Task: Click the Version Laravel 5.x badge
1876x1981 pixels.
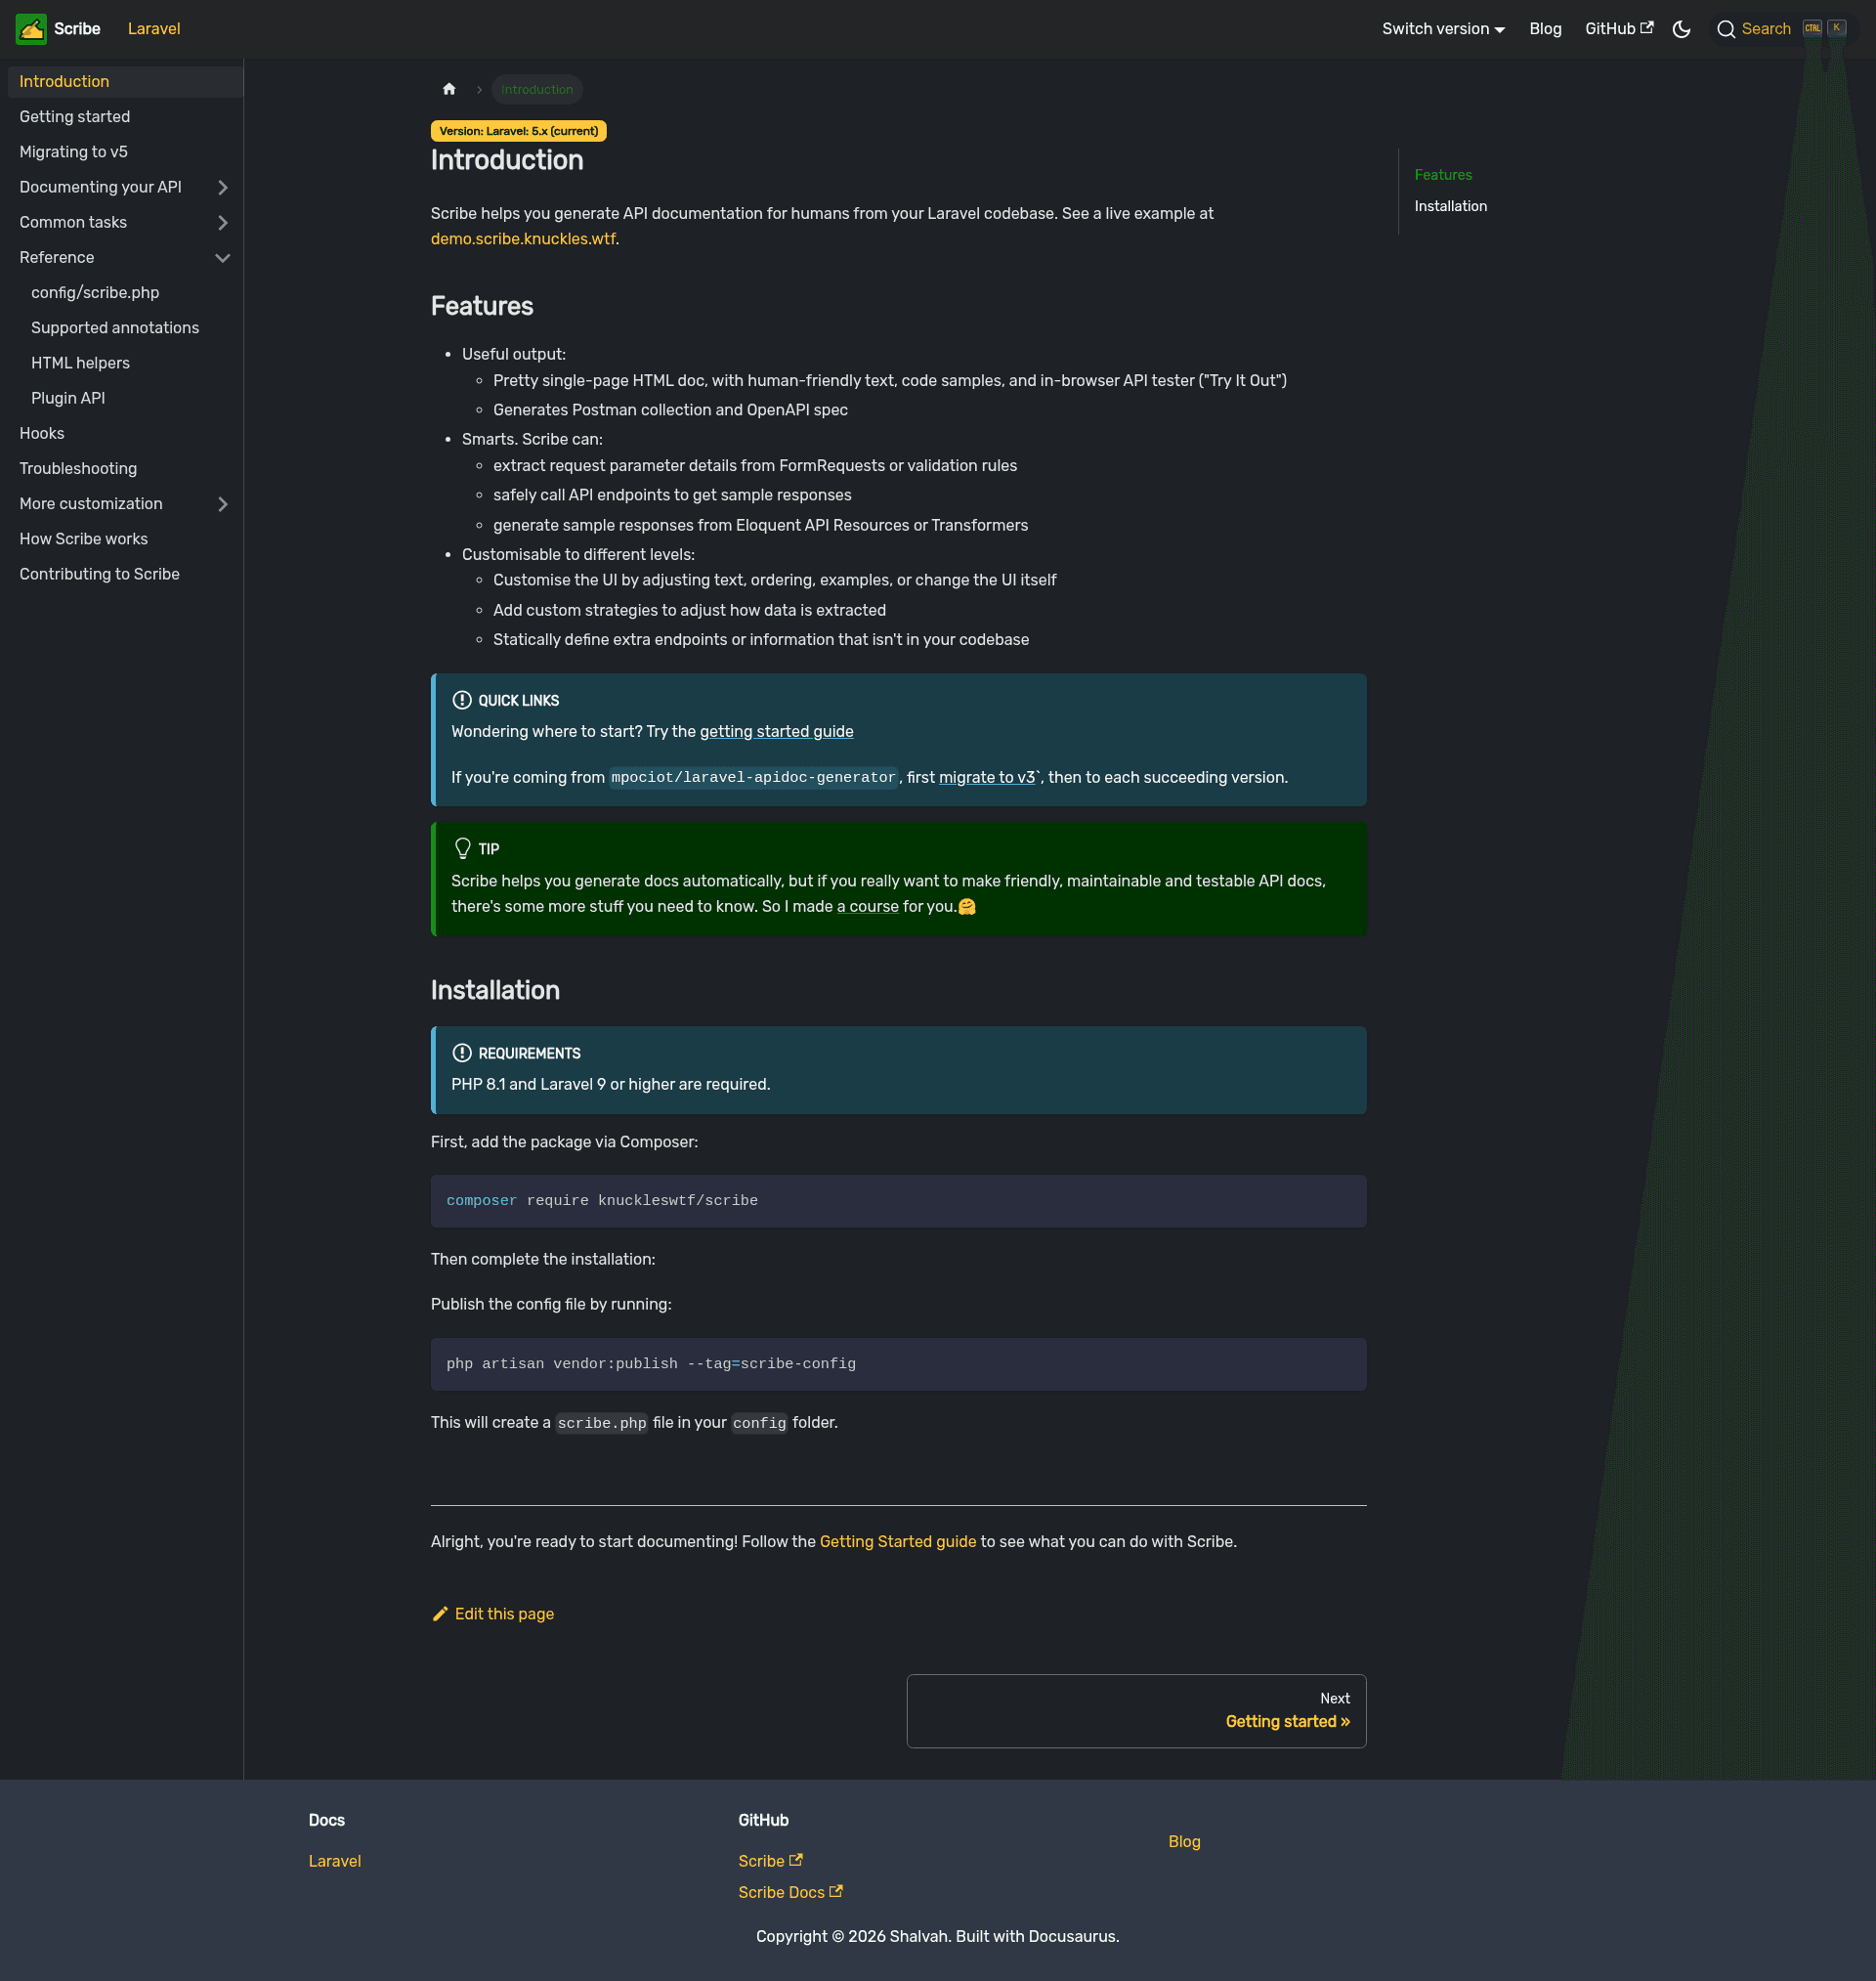Action: click(518, 131)
